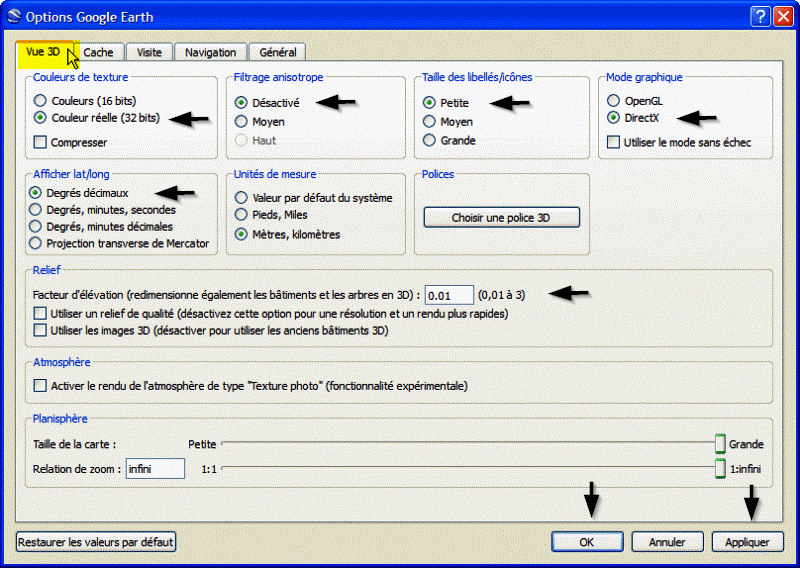Screen dimensions: 800x568
Task: Choose Pieds, Miles units
Action: click(241, 214)
